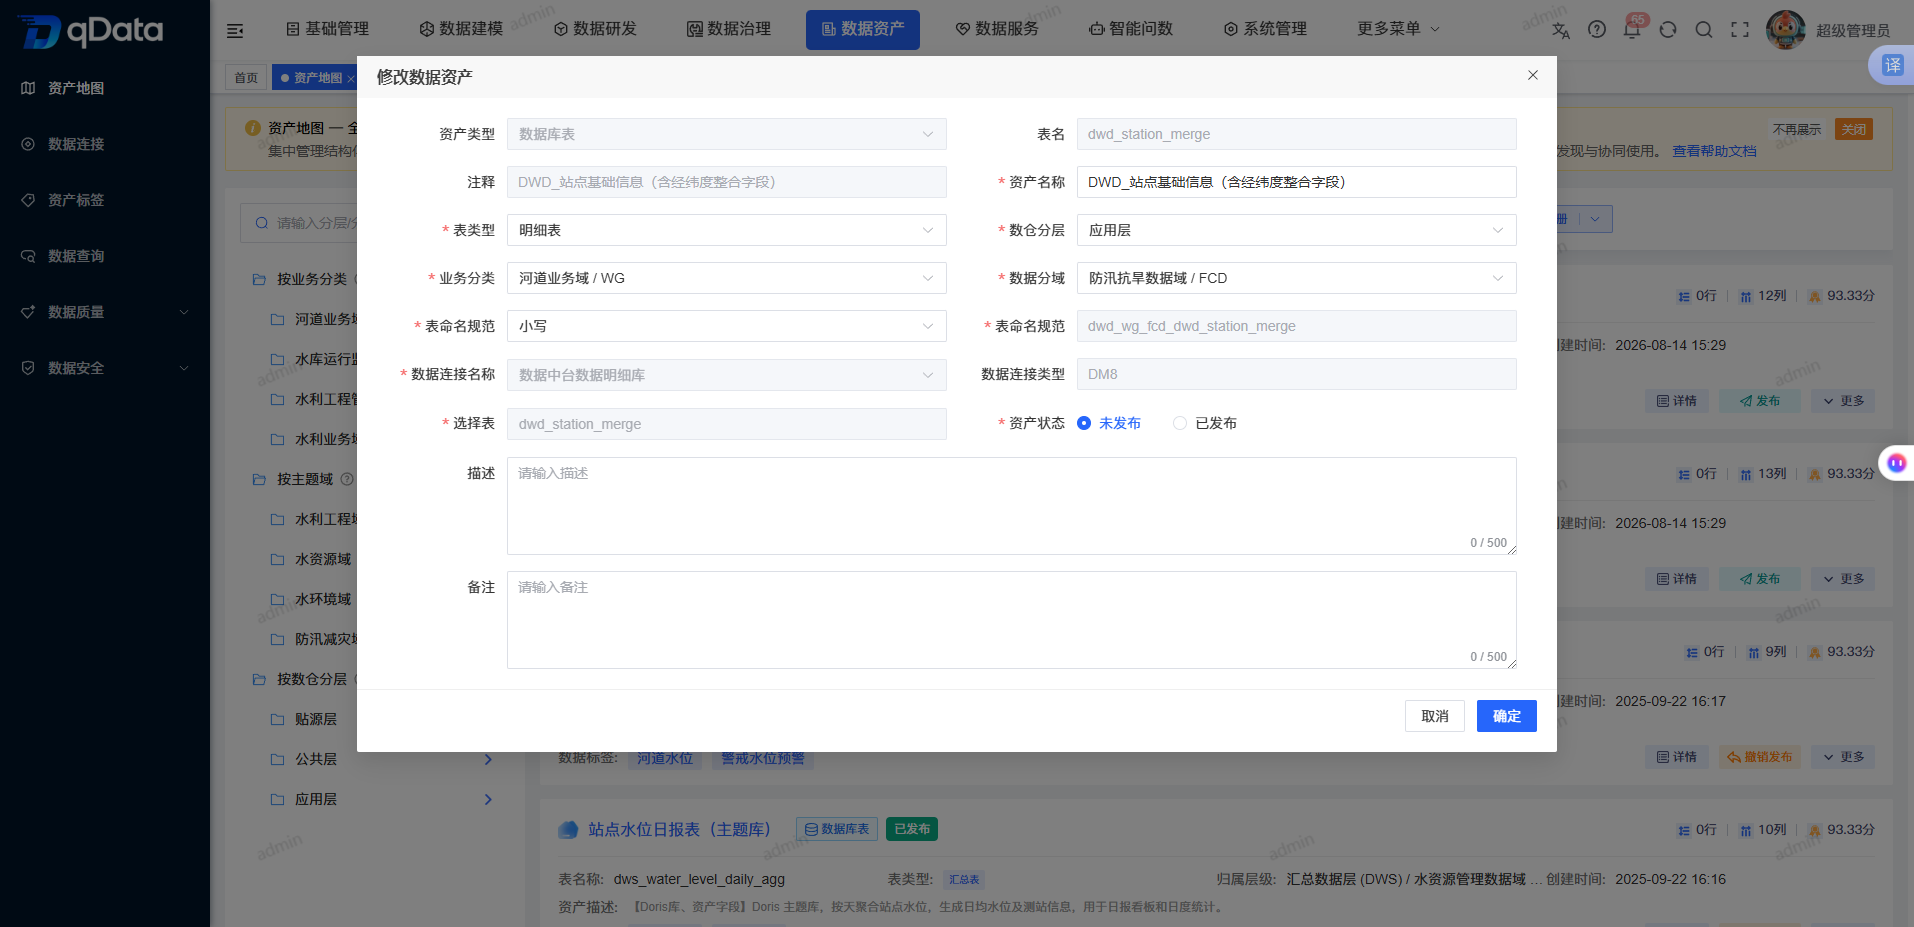Screen dimensions: 1914x927
Task: Click the 河道水位 data tag
Action: pos(665,758)
